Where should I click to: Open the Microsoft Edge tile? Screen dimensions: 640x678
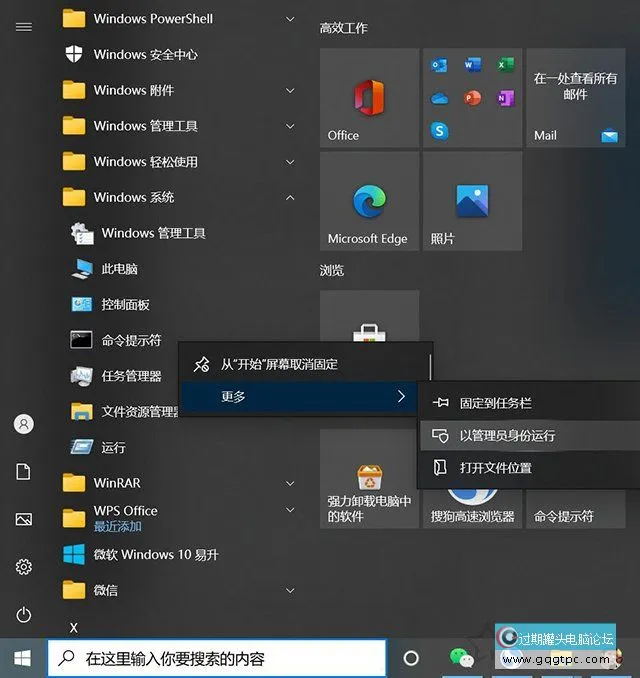click(x=369, y=201)
